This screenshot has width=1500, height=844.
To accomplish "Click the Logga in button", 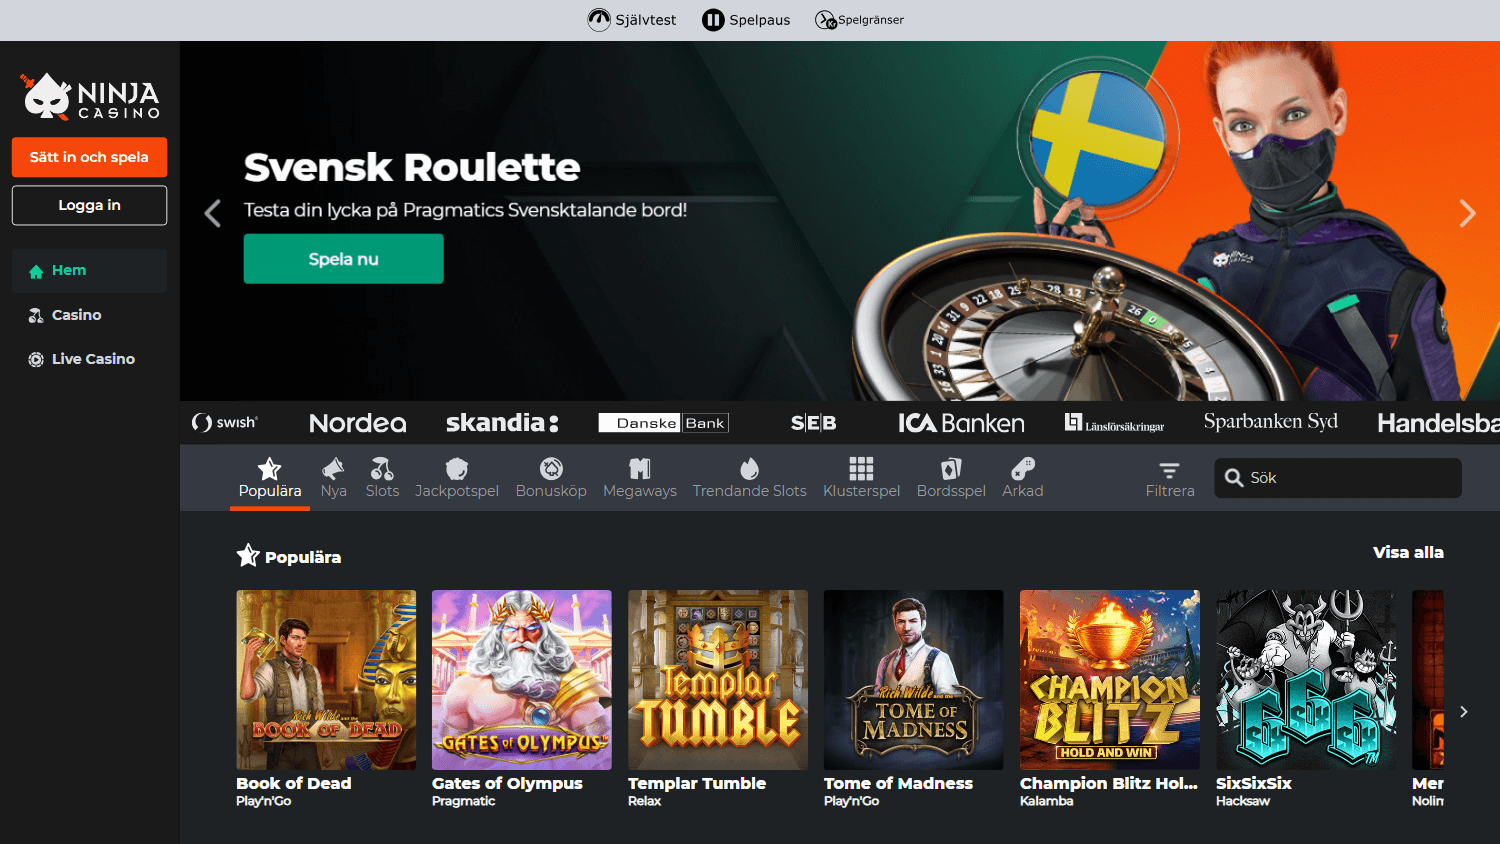I will [89, 205].
